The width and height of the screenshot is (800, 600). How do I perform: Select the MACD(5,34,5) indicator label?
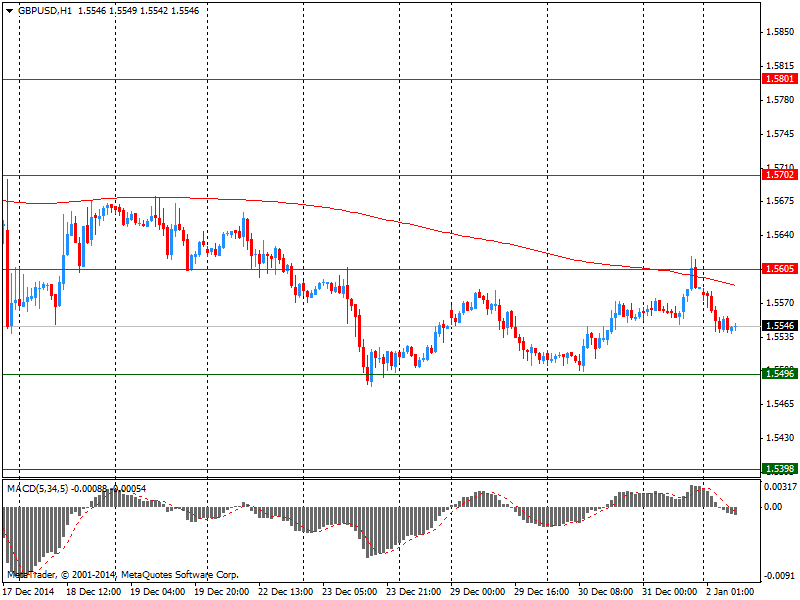[37, 489]
